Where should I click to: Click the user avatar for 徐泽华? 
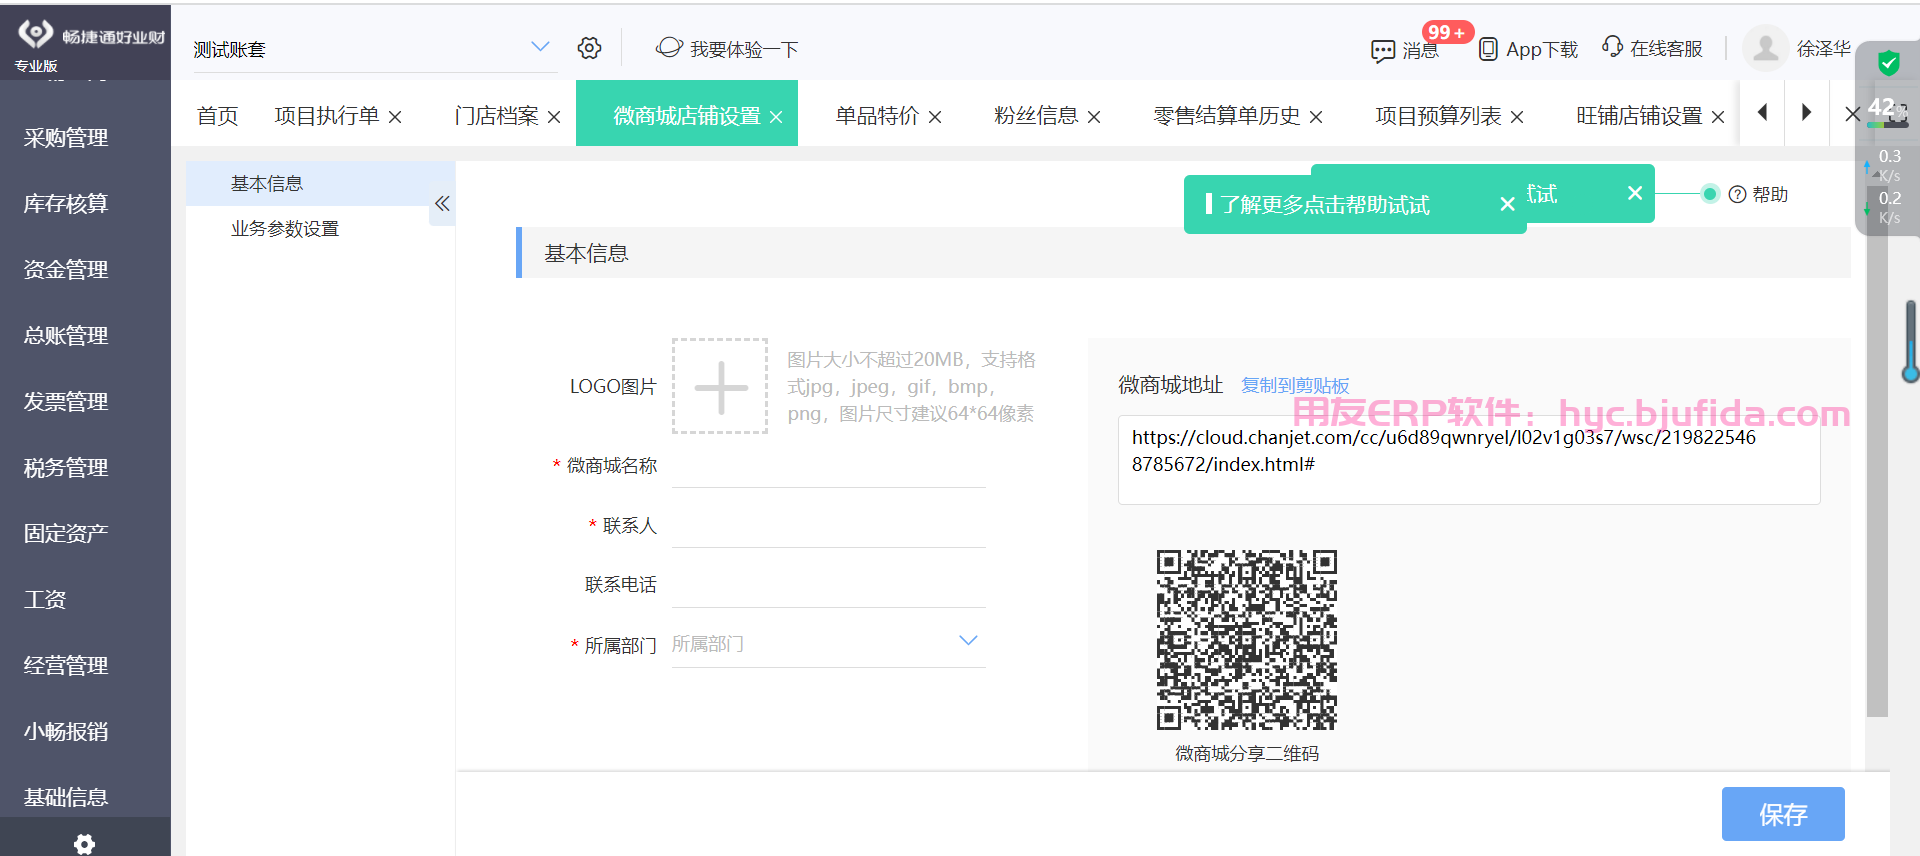point(1765,48)
